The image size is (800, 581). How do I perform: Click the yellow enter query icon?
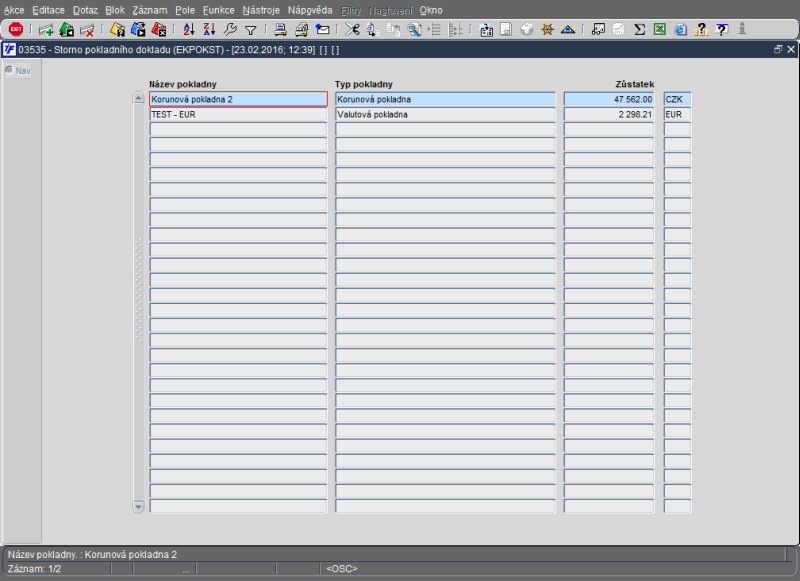117,30
